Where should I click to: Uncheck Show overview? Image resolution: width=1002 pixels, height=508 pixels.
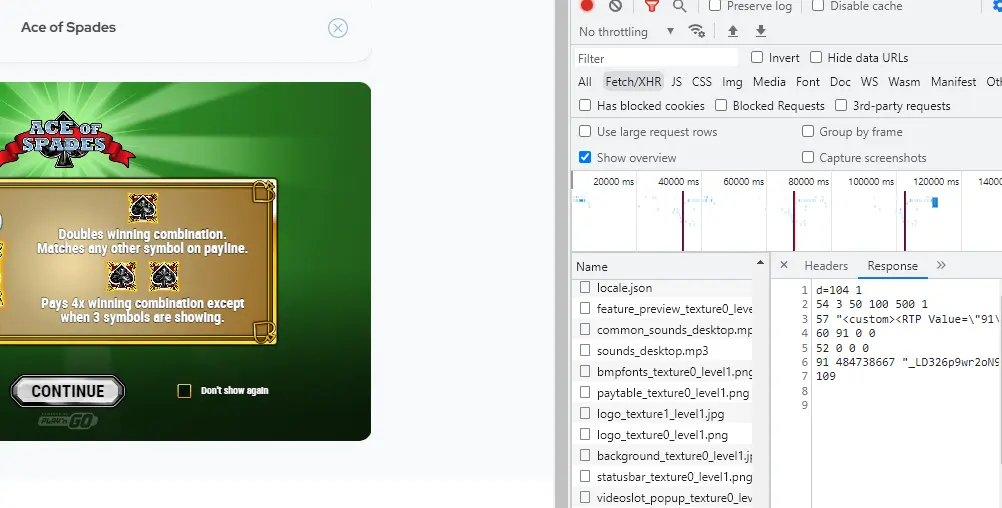tap(585, 157)
